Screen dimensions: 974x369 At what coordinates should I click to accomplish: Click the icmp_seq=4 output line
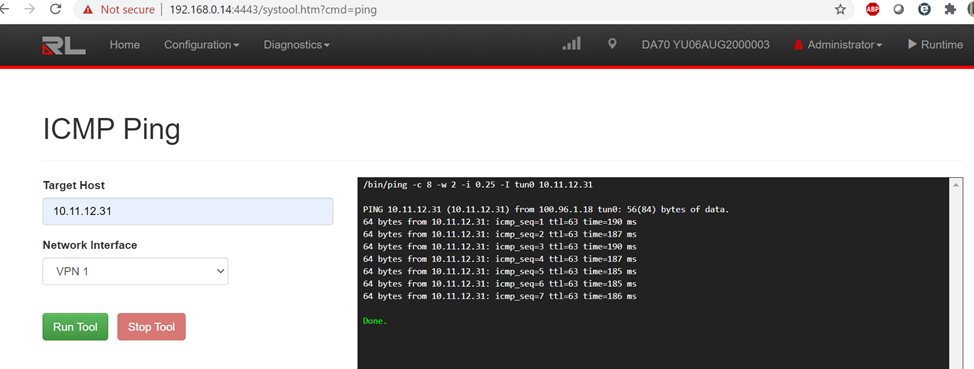pyautogui.click(x=499, y=259)
